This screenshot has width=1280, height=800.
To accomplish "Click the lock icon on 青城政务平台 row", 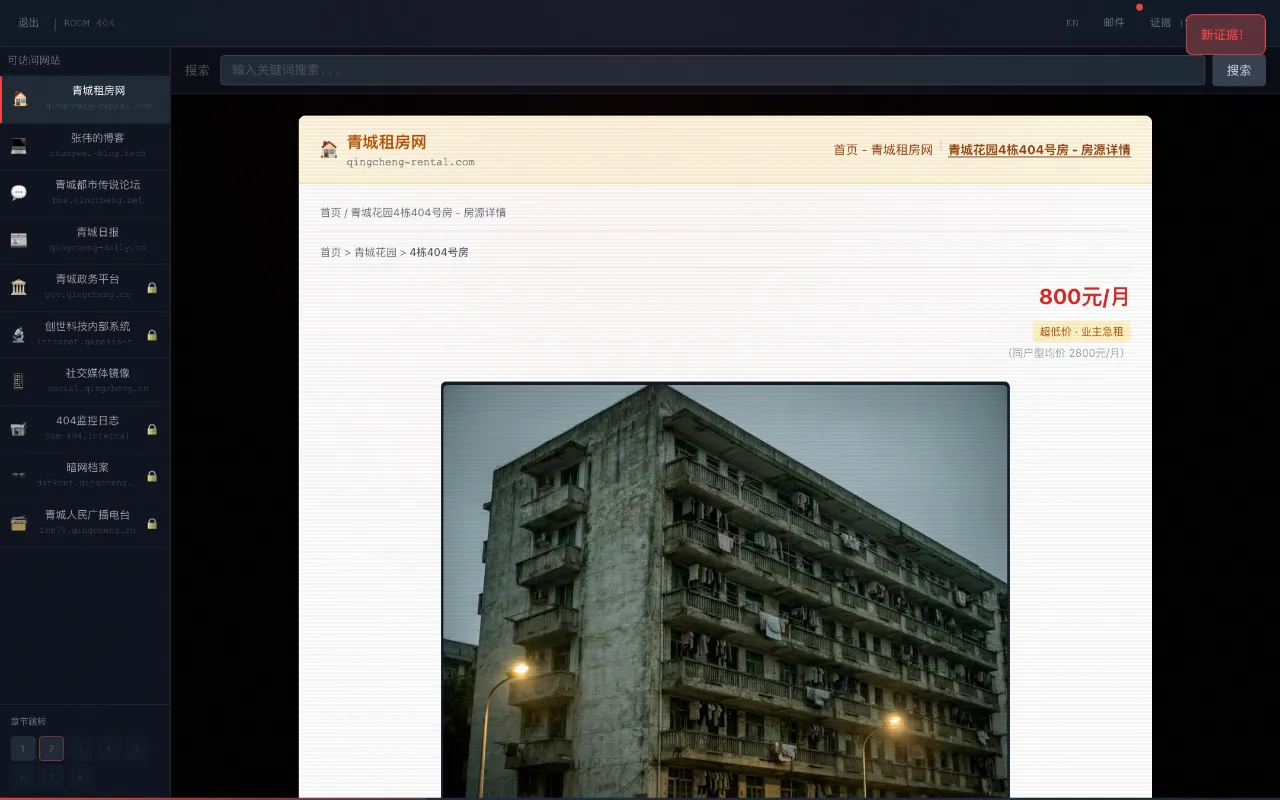I will pyautogui.click(x=152, y=288).
